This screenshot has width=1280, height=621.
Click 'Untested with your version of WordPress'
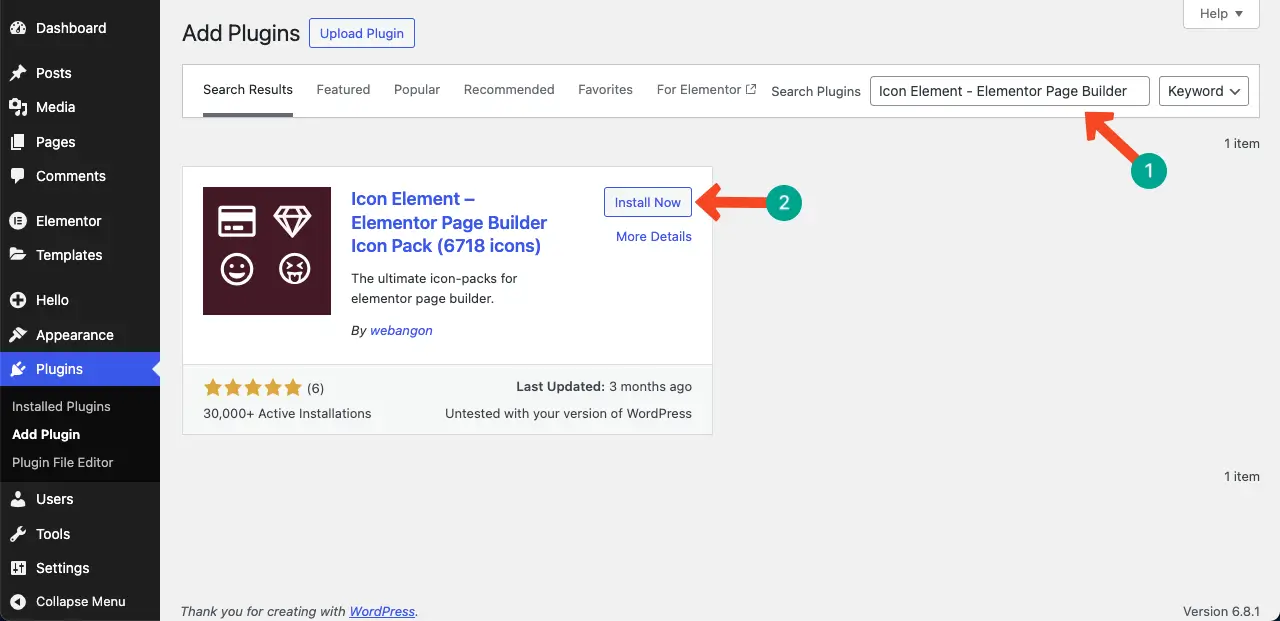click(568, 414)
